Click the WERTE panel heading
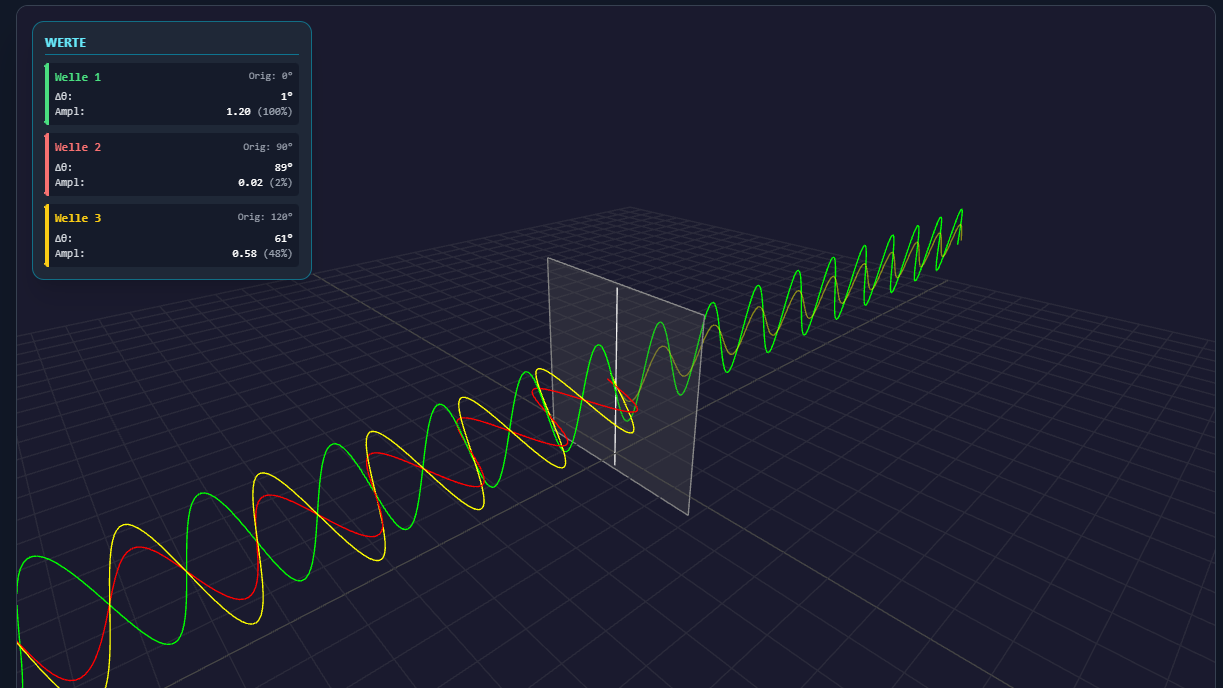The width and height of the screenshot is (1223, 688). (65, 43)
